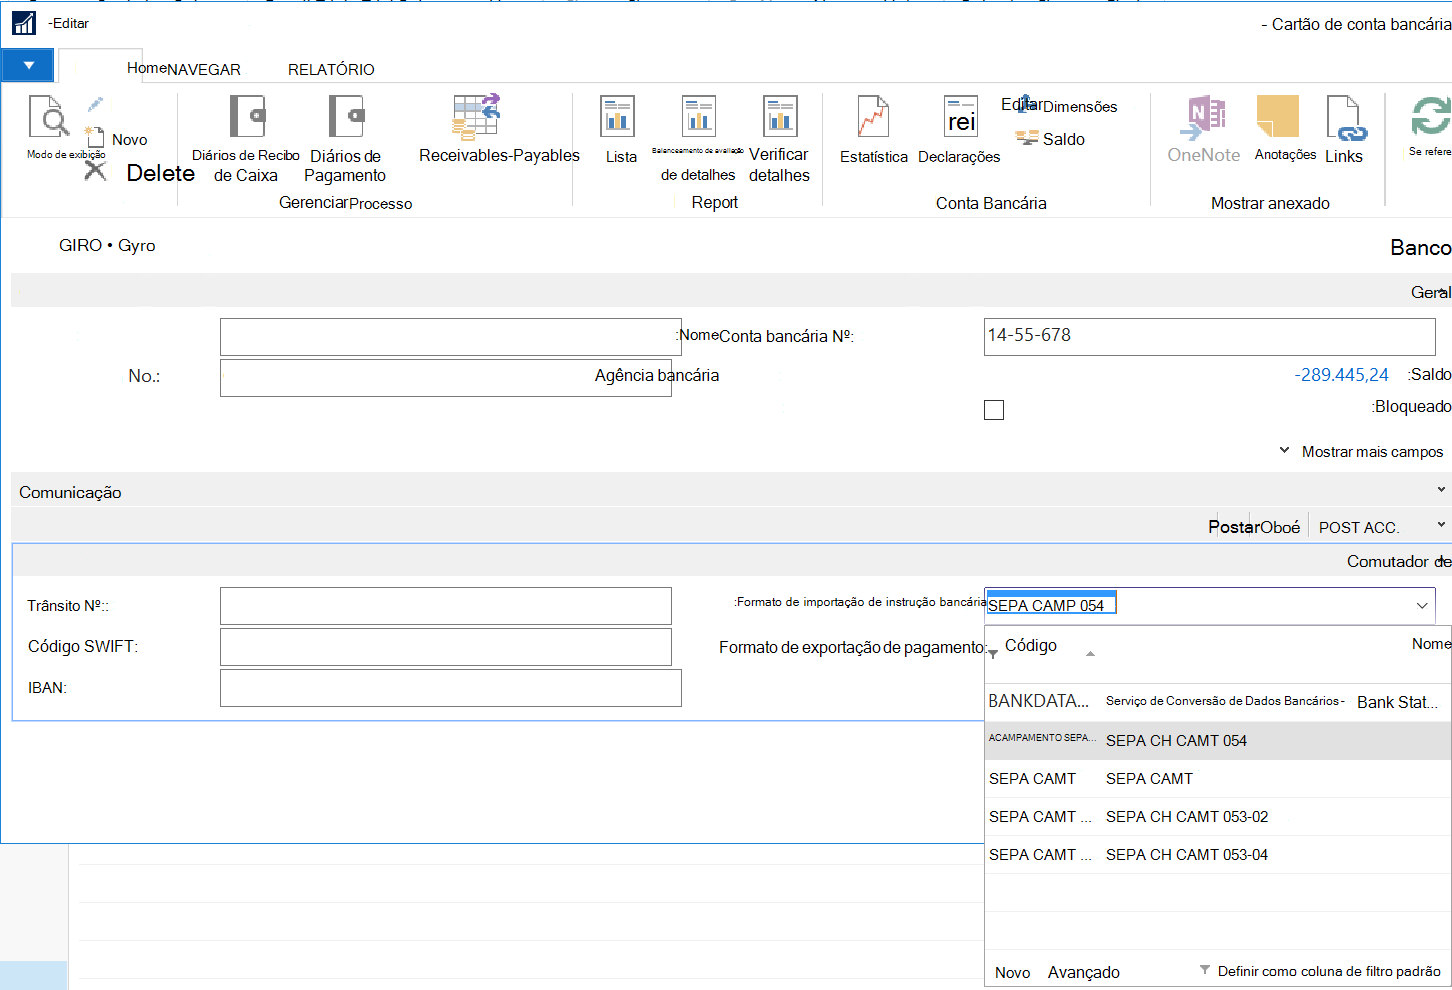Click the Código SWIFT input field
Image resolution: width=1452 pixels, height=990 pixels.
coord(446,647)
